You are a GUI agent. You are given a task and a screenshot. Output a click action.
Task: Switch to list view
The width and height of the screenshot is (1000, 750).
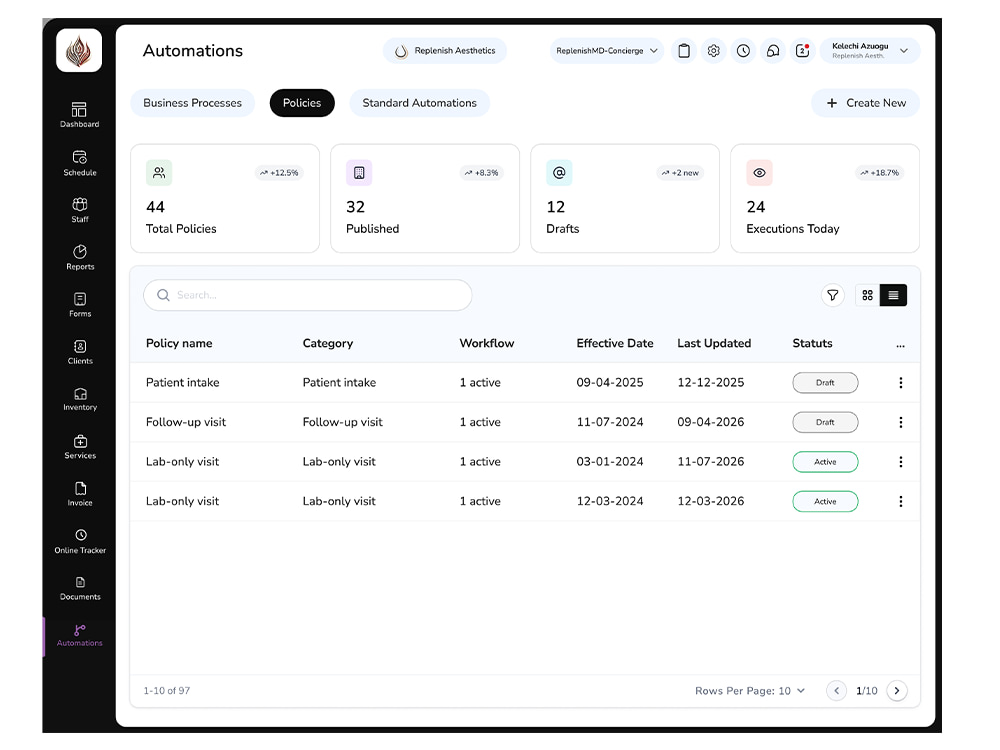click(893, 295)
